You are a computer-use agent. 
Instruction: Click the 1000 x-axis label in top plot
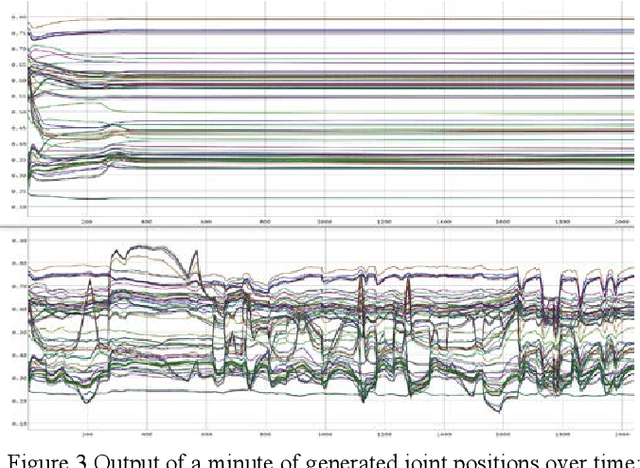324,222
